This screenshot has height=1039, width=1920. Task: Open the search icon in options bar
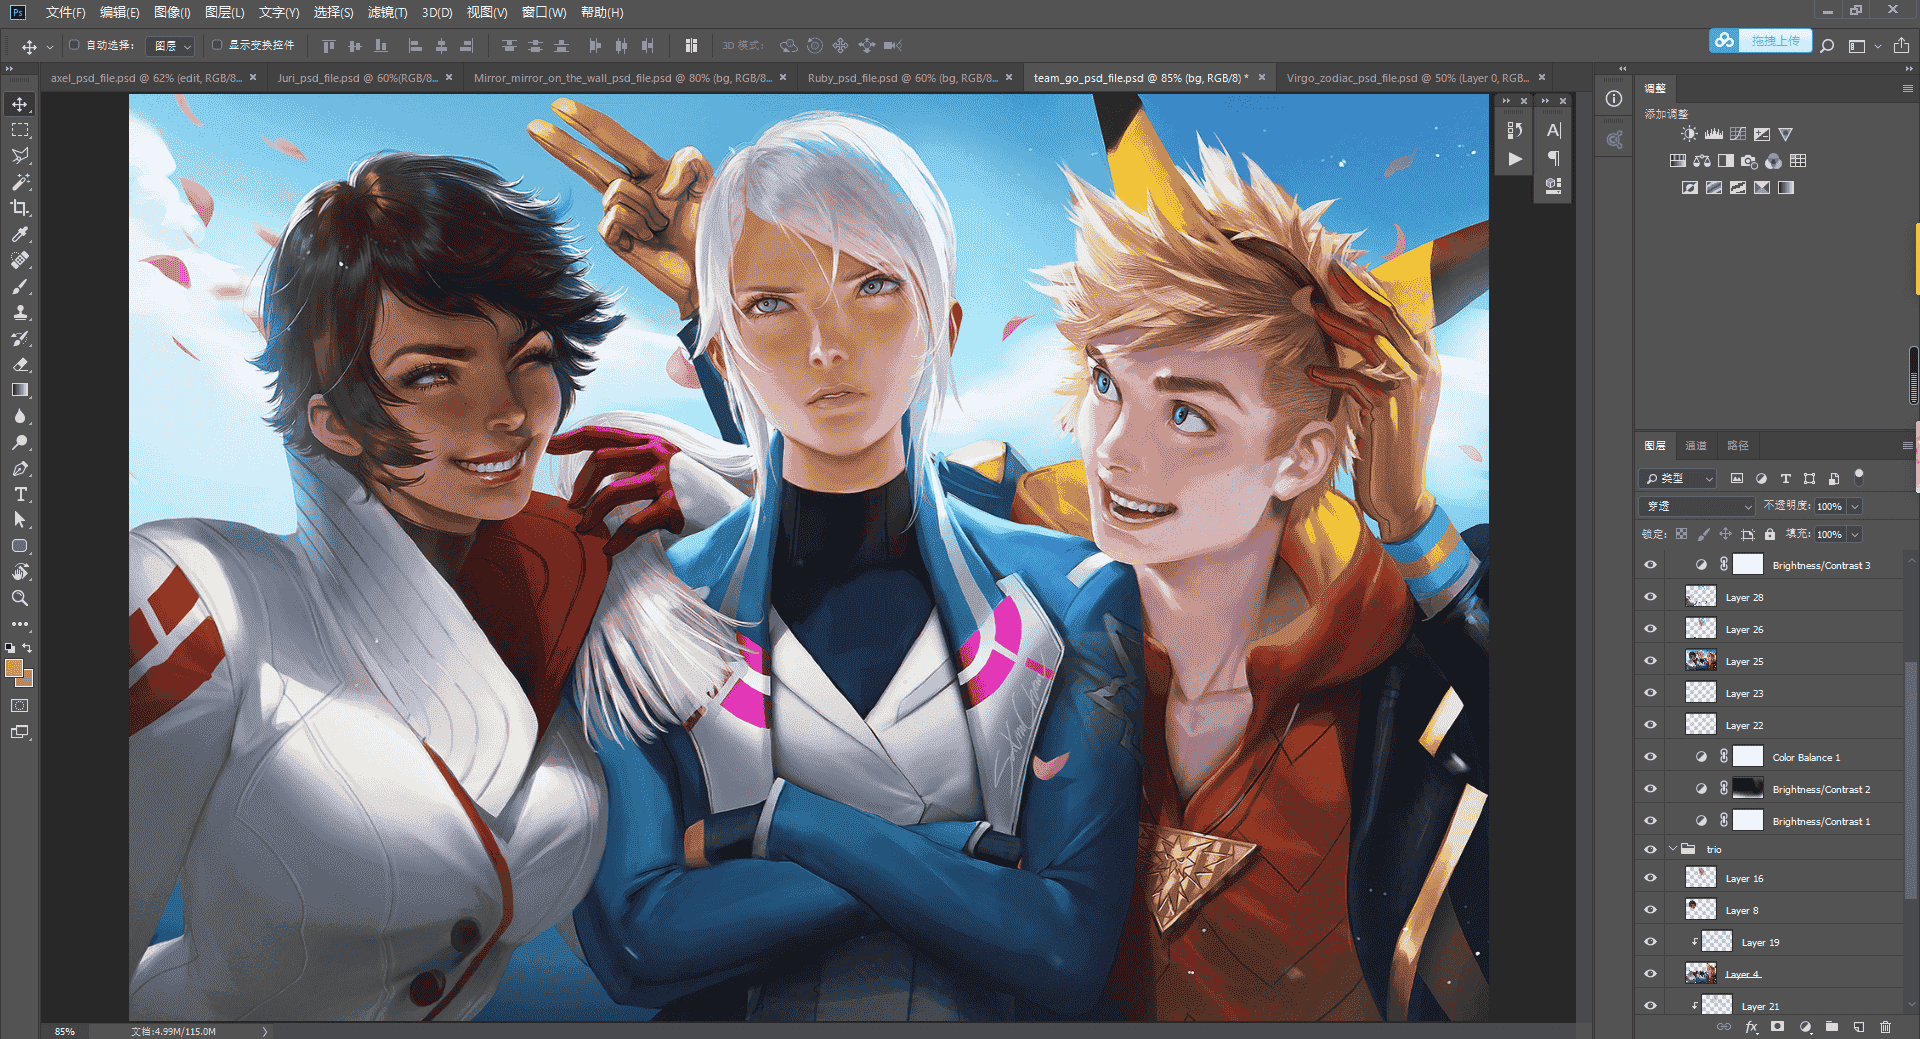click(1827, 45)
